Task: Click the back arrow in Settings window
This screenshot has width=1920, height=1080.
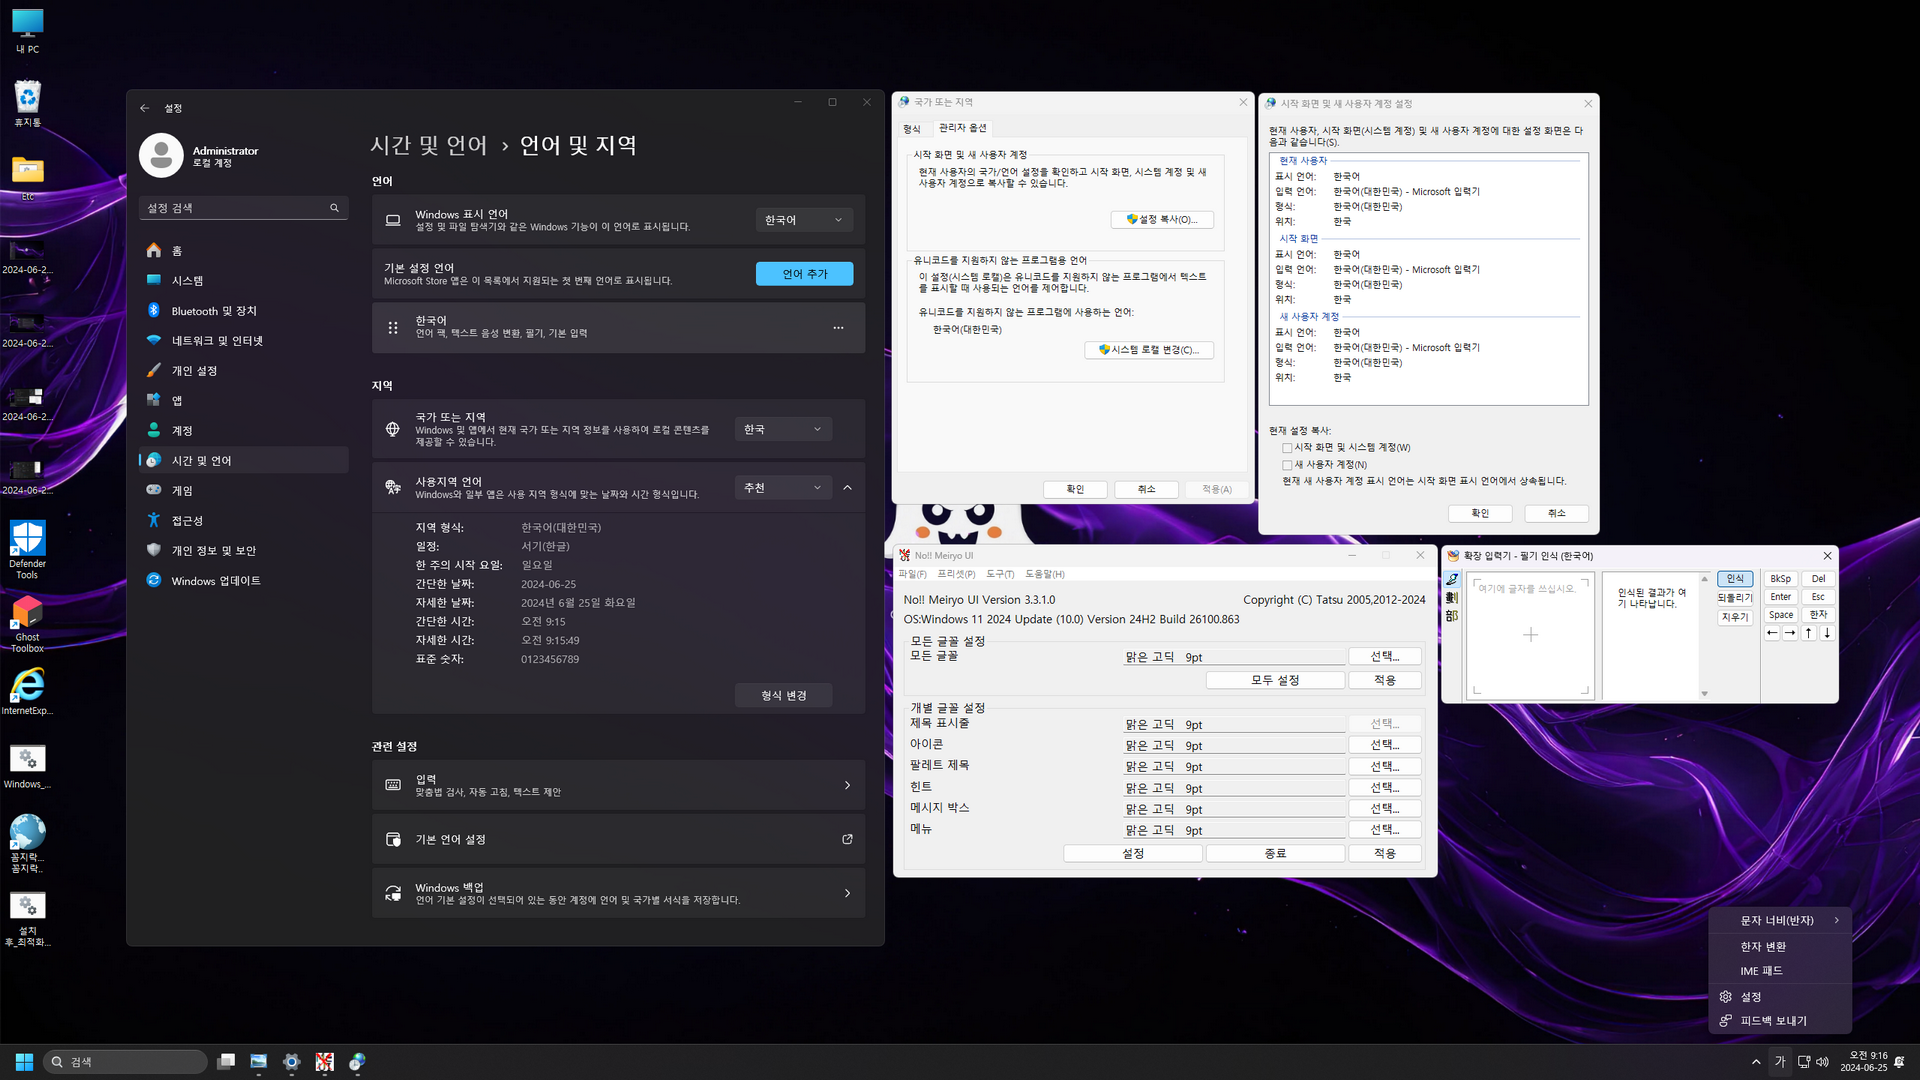Action: pyautogui.click(x=145, y=108)
